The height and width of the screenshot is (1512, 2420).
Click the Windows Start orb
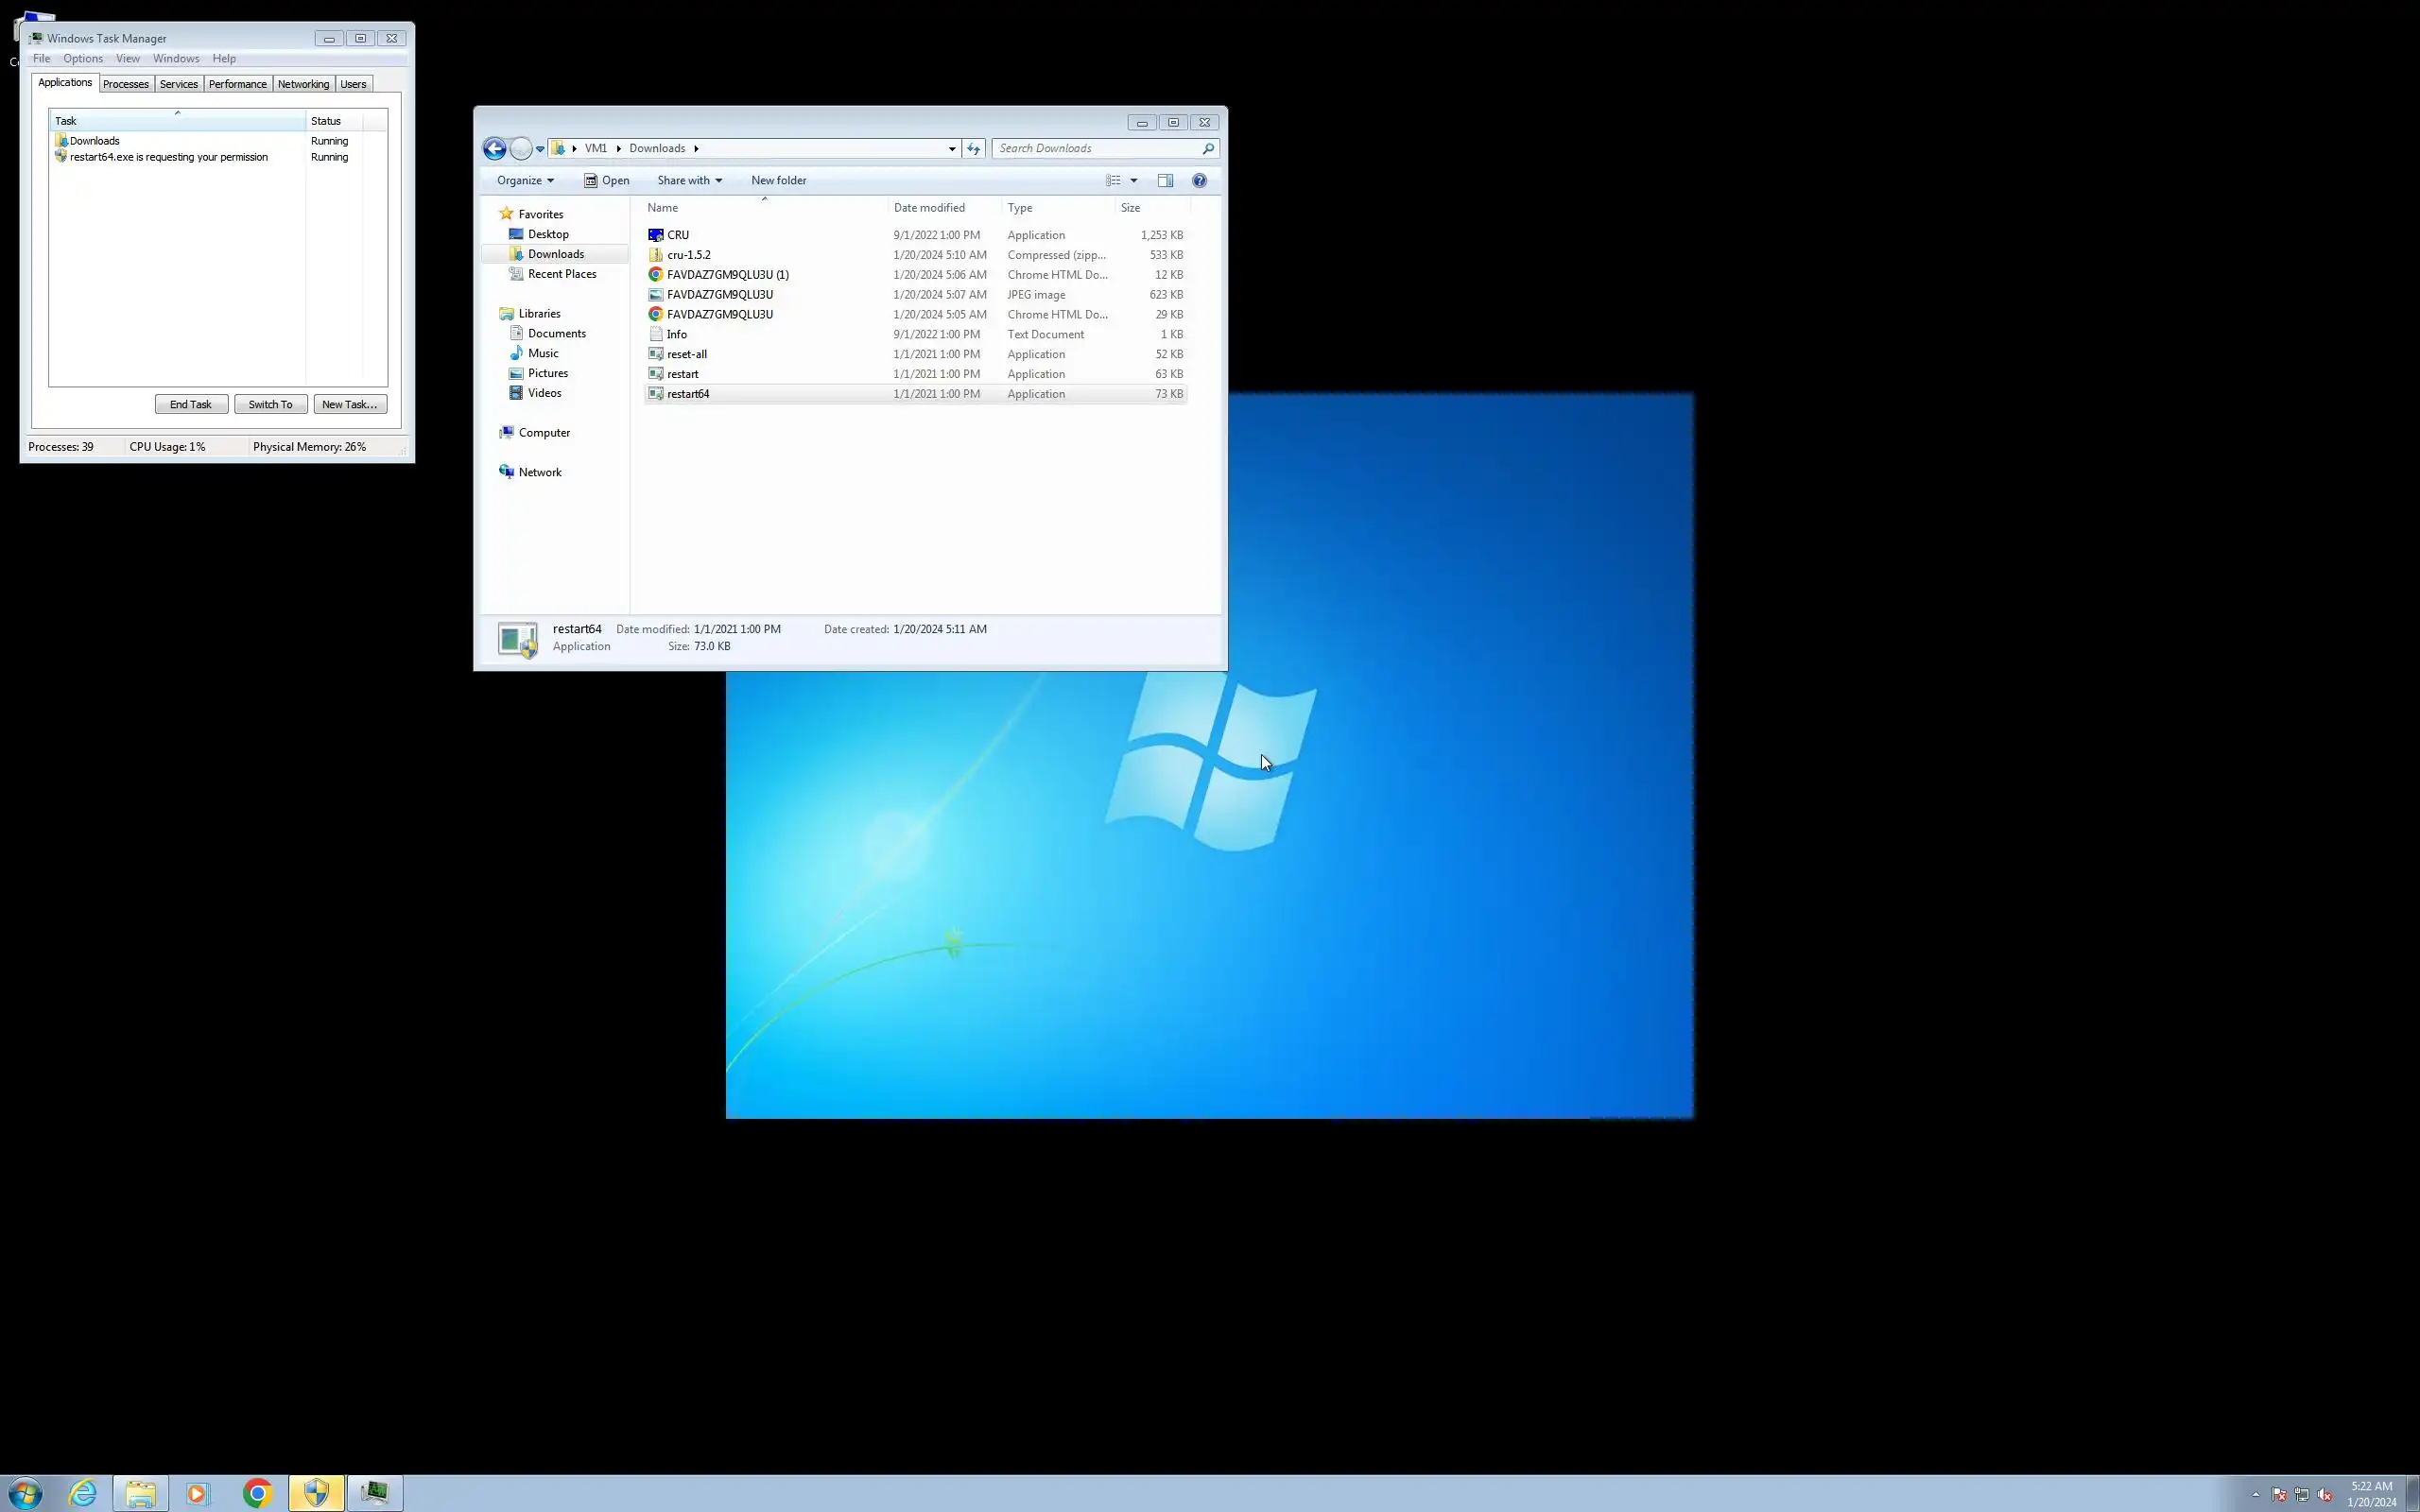[x=25, y=1493]
